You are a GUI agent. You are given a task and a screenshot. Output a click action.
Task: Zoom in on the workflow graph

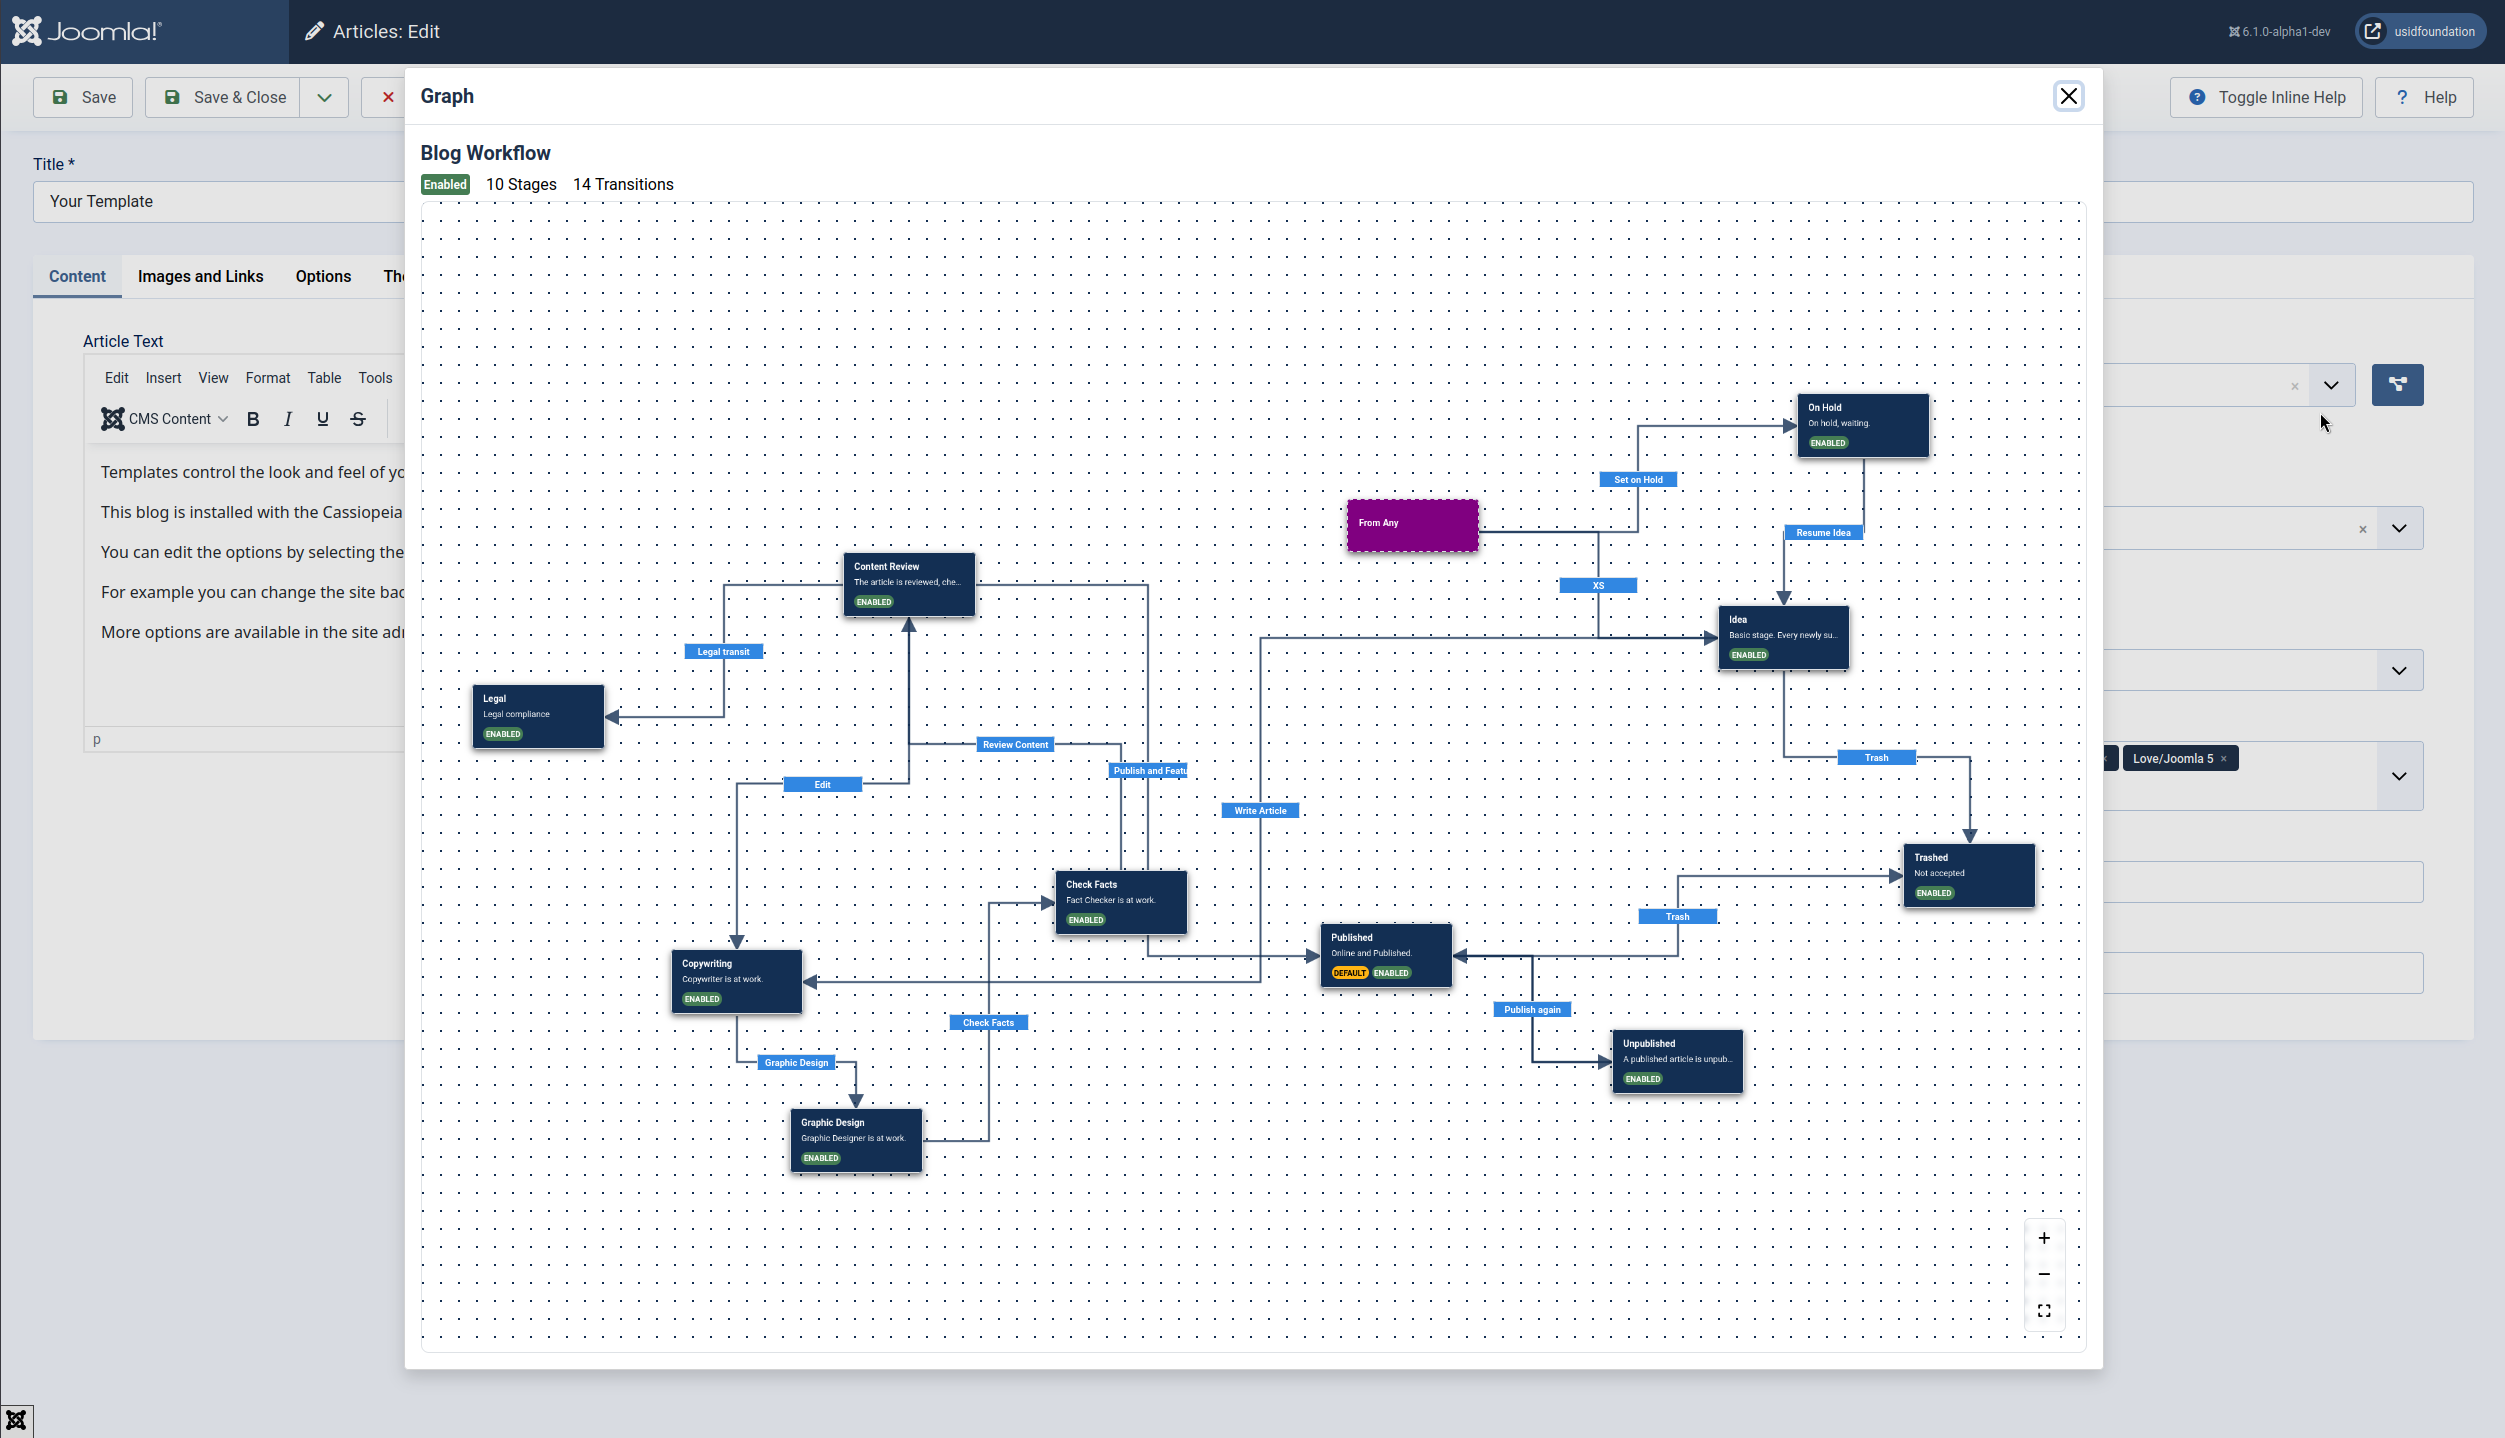tap(2044, 1237)
